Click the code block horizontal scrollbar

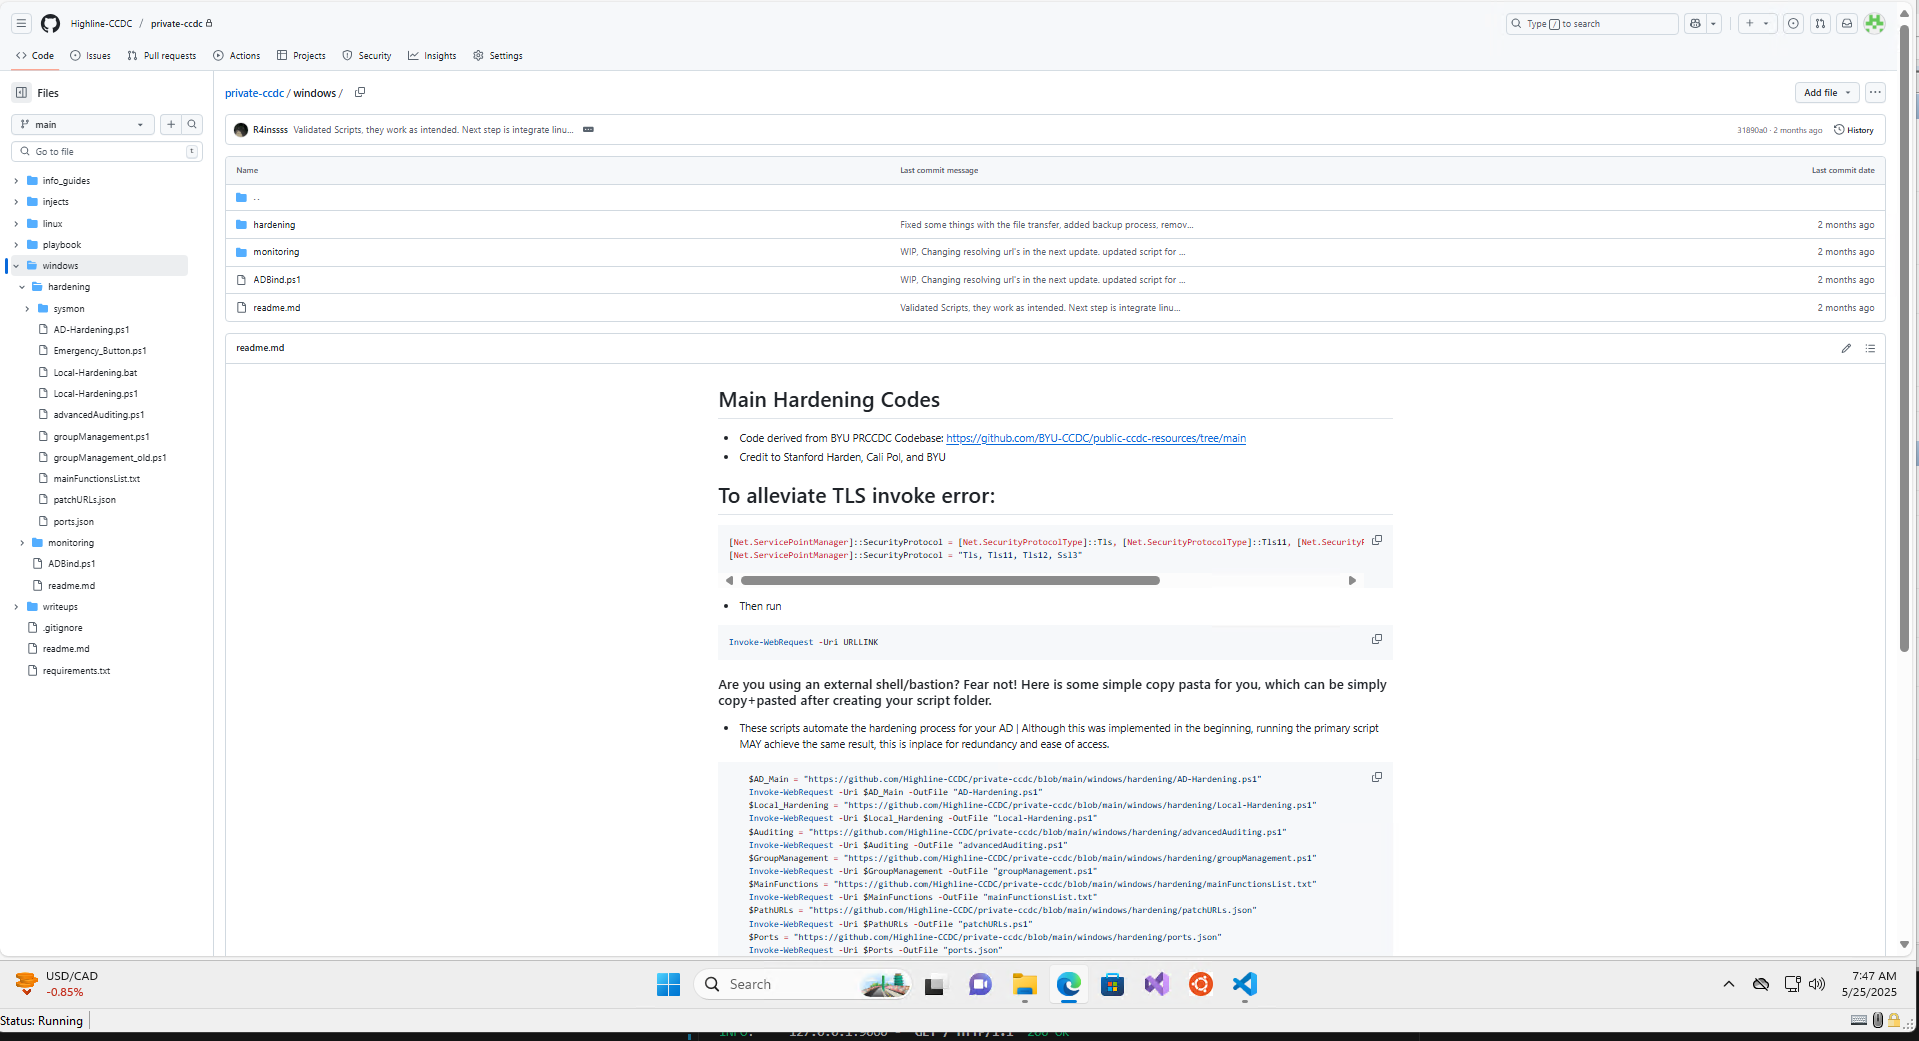(950, 581)
